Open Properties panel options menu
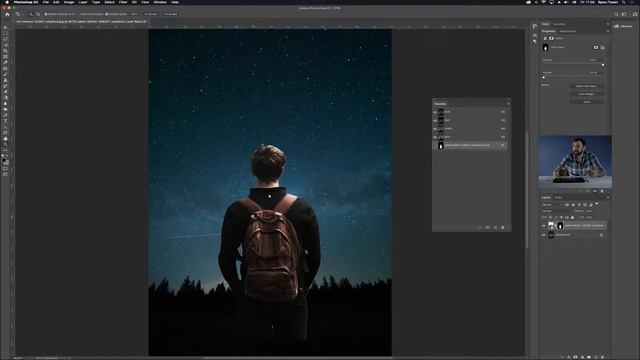The height and width of the screenshot is (360, 640). 608,31
